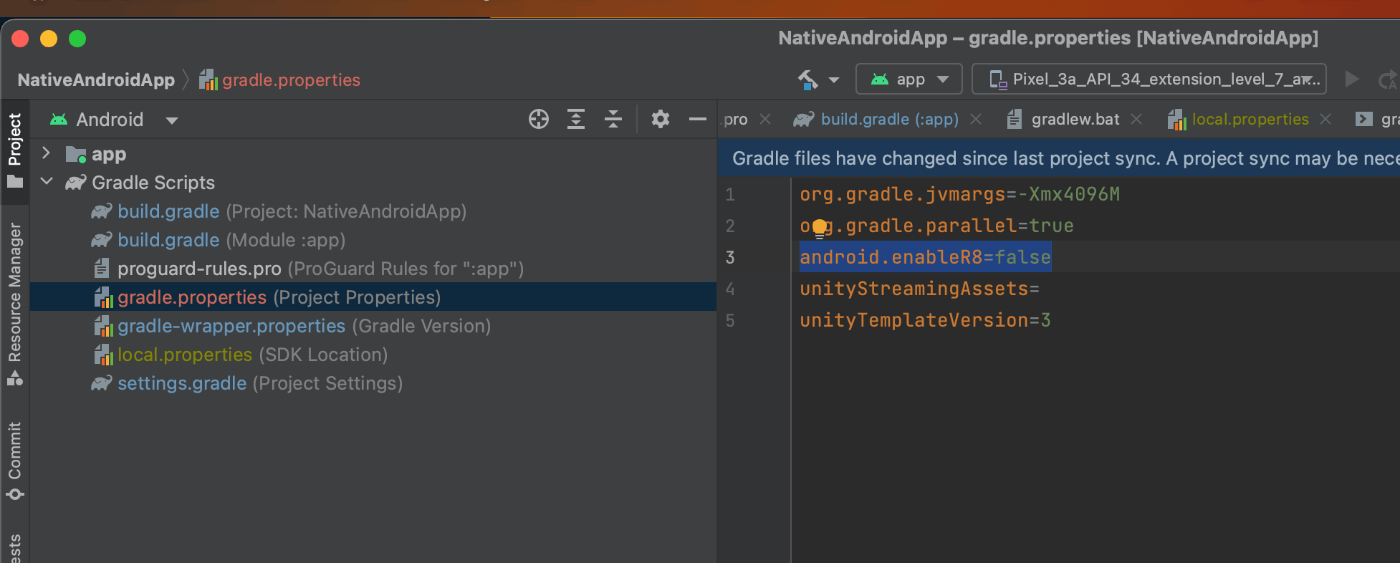Close the gradlew.bat tab
Viewport: 1400px width, 563px height.
(x=1137, y=119)
